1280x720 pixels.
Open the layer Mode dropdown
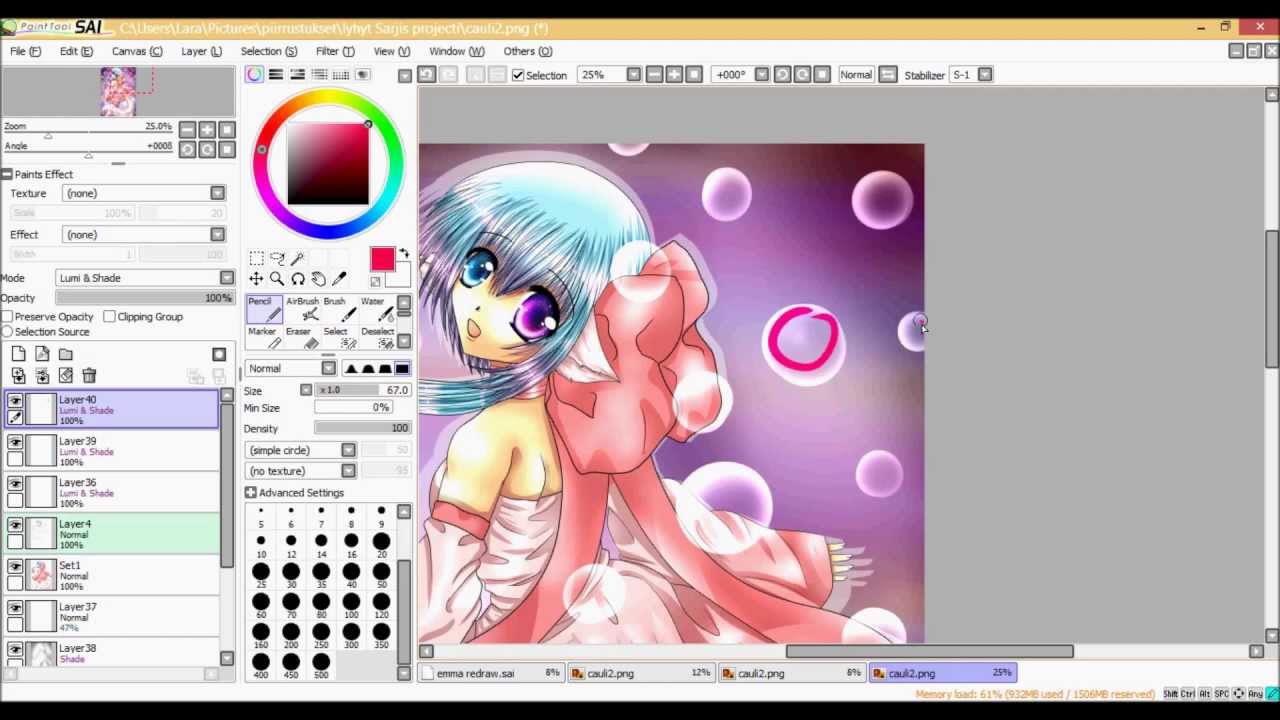145,278
